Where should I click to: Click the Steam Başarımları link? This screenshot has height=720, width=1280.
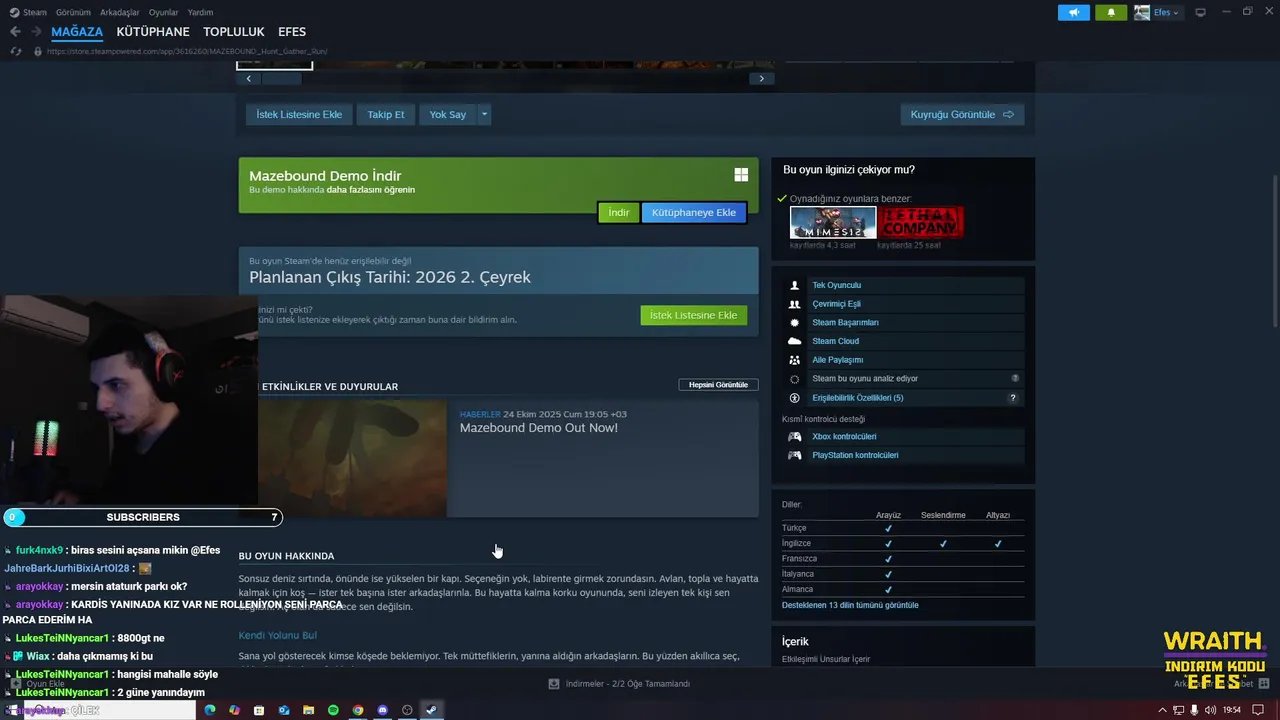pyautogui.click(x=845, y=323)
